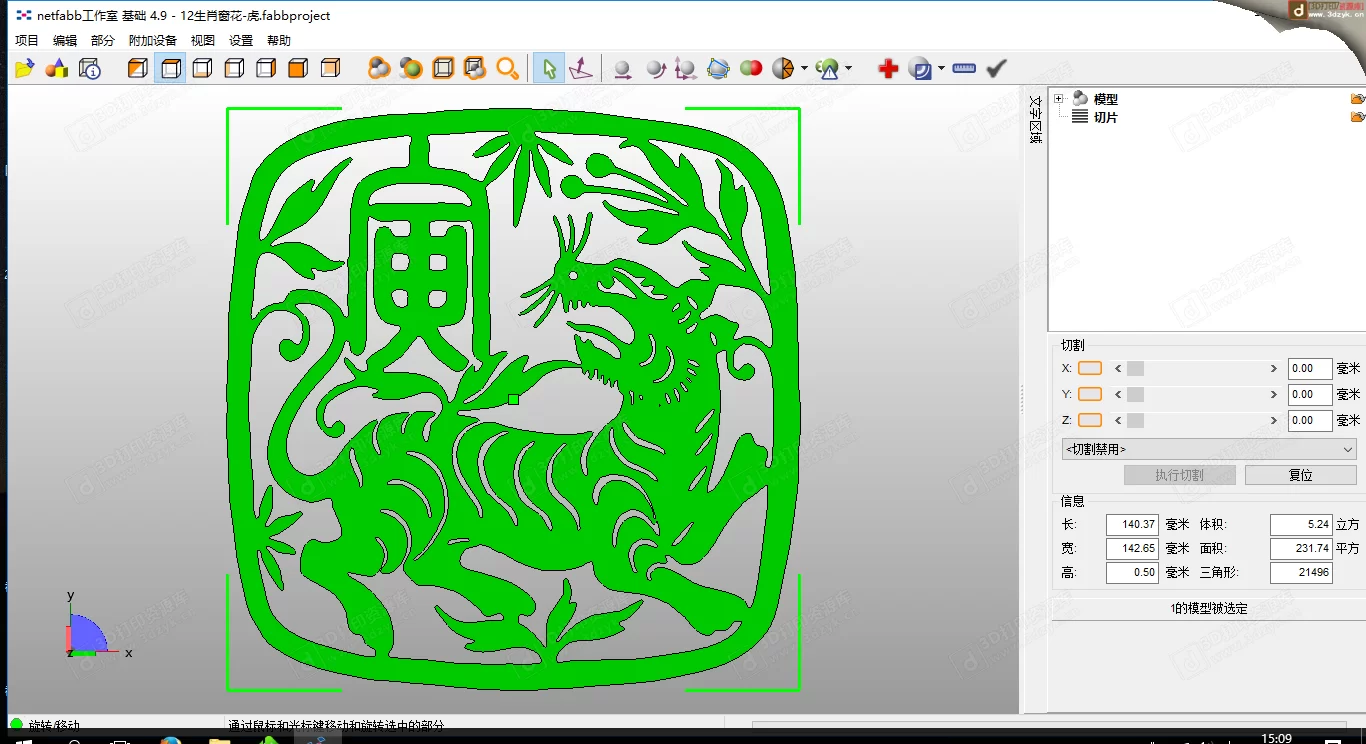1366x744 pixels.
Task: Click the Z slider right arrow
Action: click(x=1274, y=420)
